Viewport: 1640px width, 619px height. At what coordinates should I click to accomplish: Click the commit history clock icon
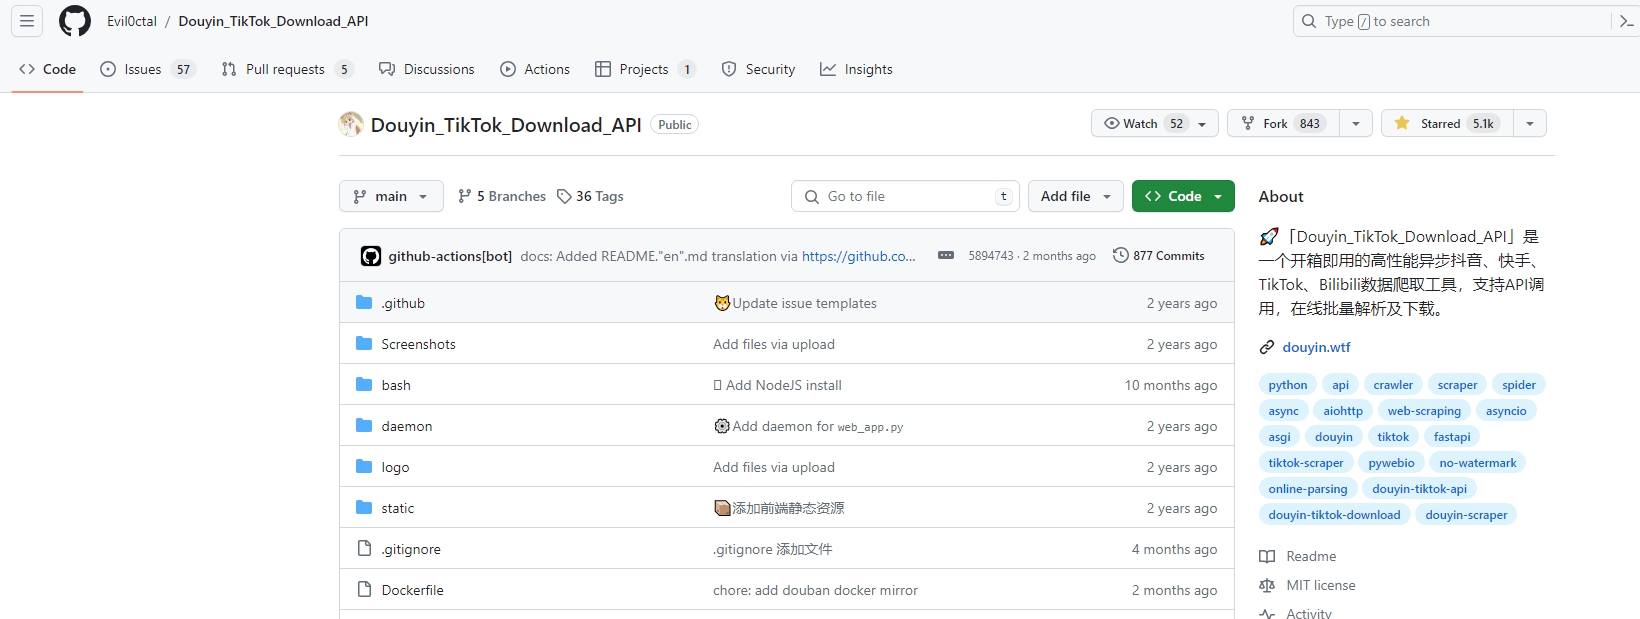1121,256
